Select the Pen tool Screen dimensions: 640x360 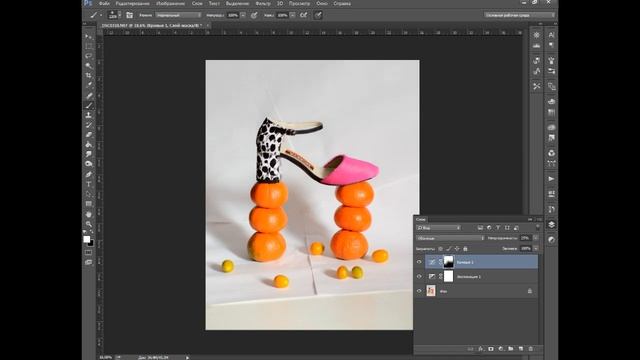[x=88, y=175]
